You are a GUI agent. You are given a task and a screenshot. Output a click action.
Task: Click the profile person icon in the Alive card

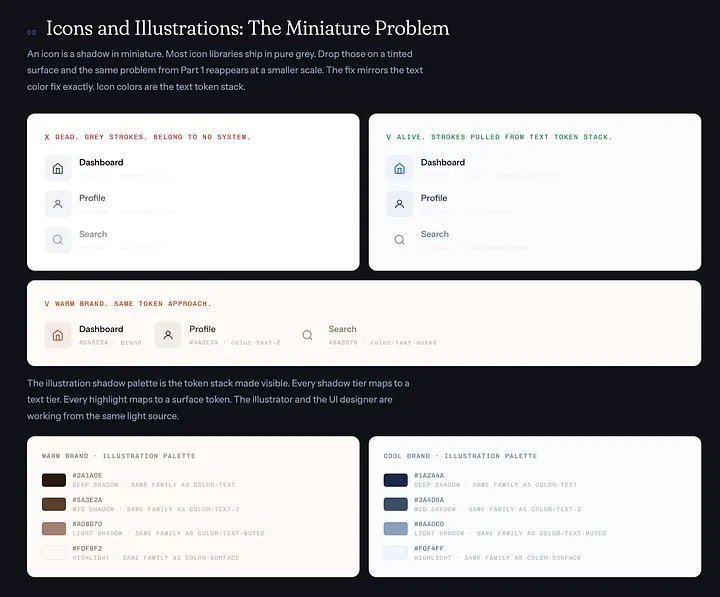(399, 204)
